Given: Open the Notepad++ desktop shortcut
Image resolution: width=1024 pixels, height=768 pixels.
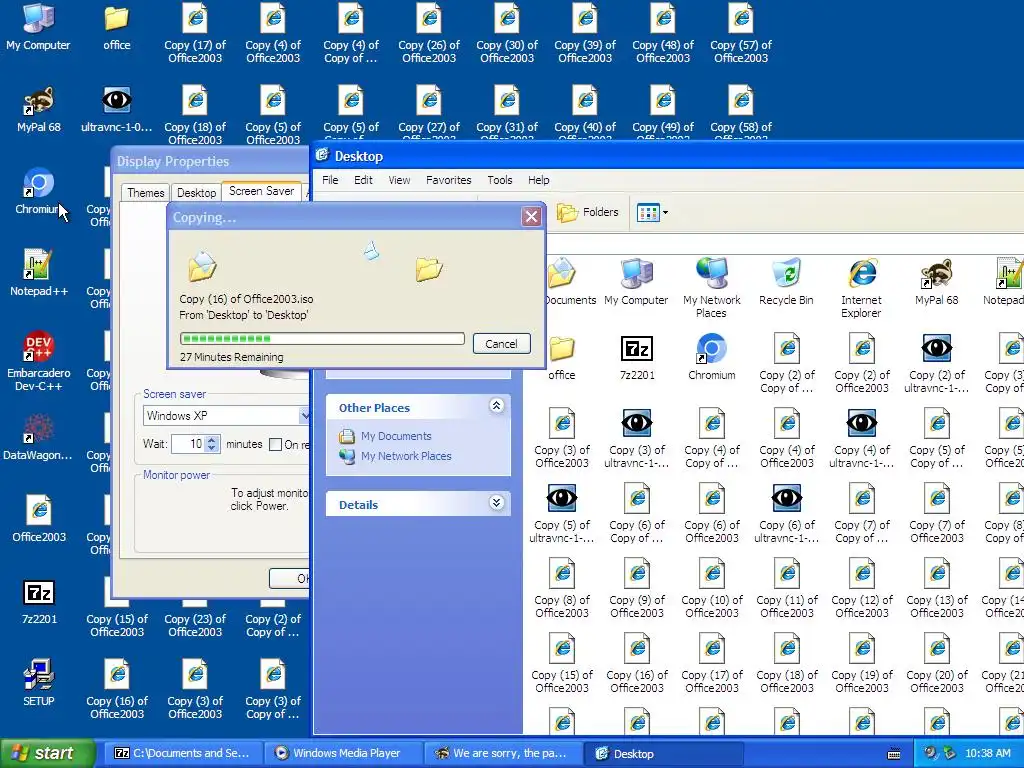Looking at the screenshot, I should [39, 273].
